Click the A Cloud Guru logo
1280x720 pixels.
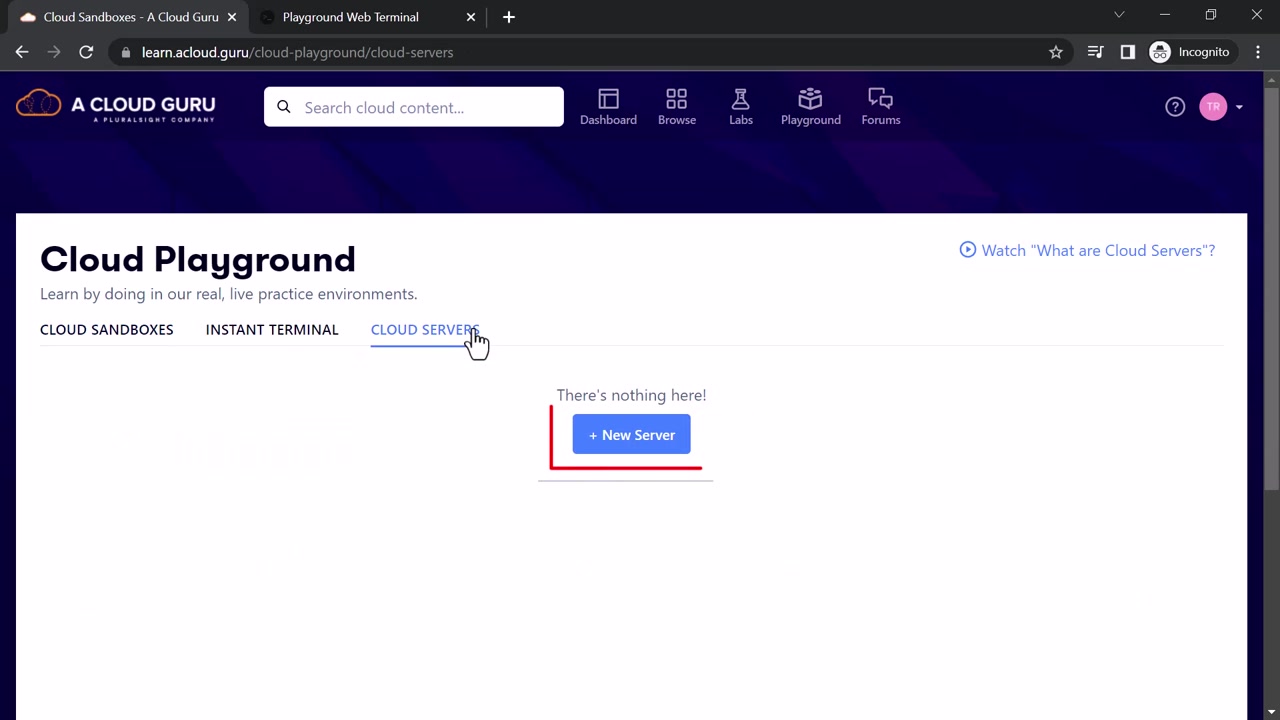[x=116, y=105]
